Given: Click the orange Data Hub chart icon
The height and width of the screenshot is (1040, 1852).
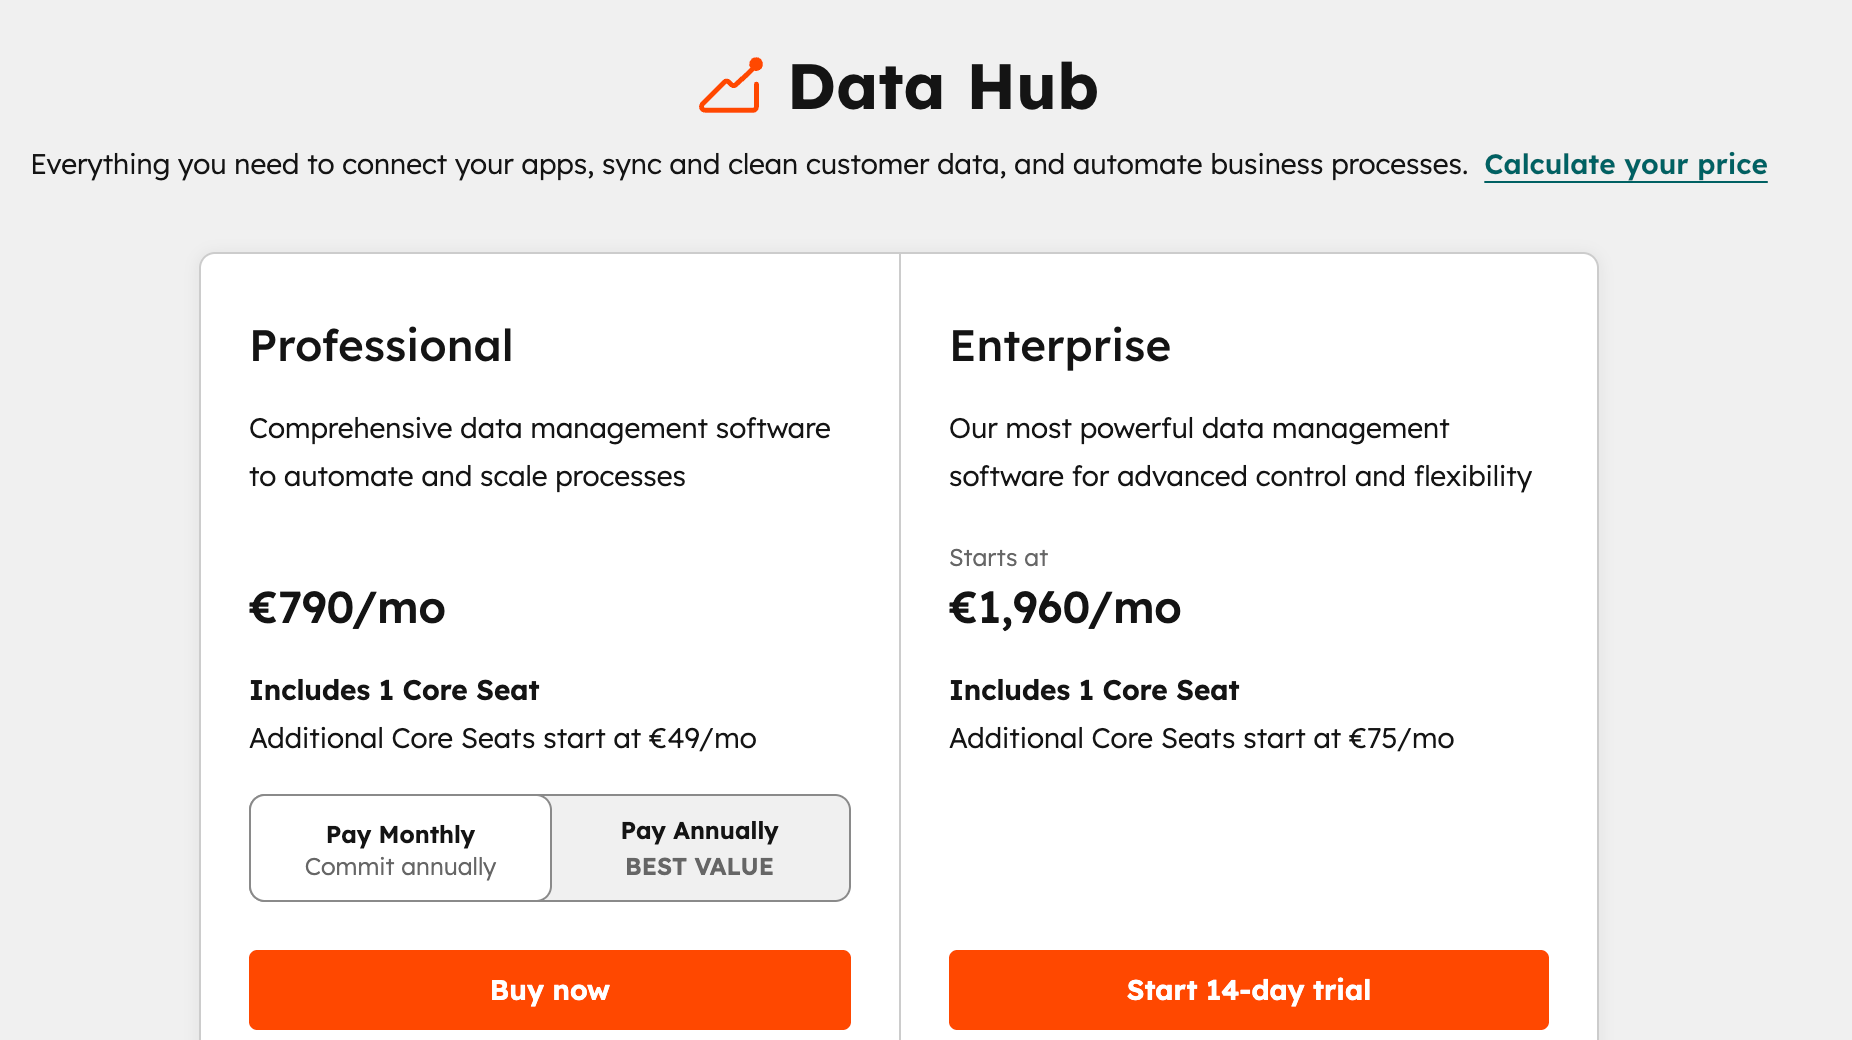Looking at the screenshot, I should [729, 84].
